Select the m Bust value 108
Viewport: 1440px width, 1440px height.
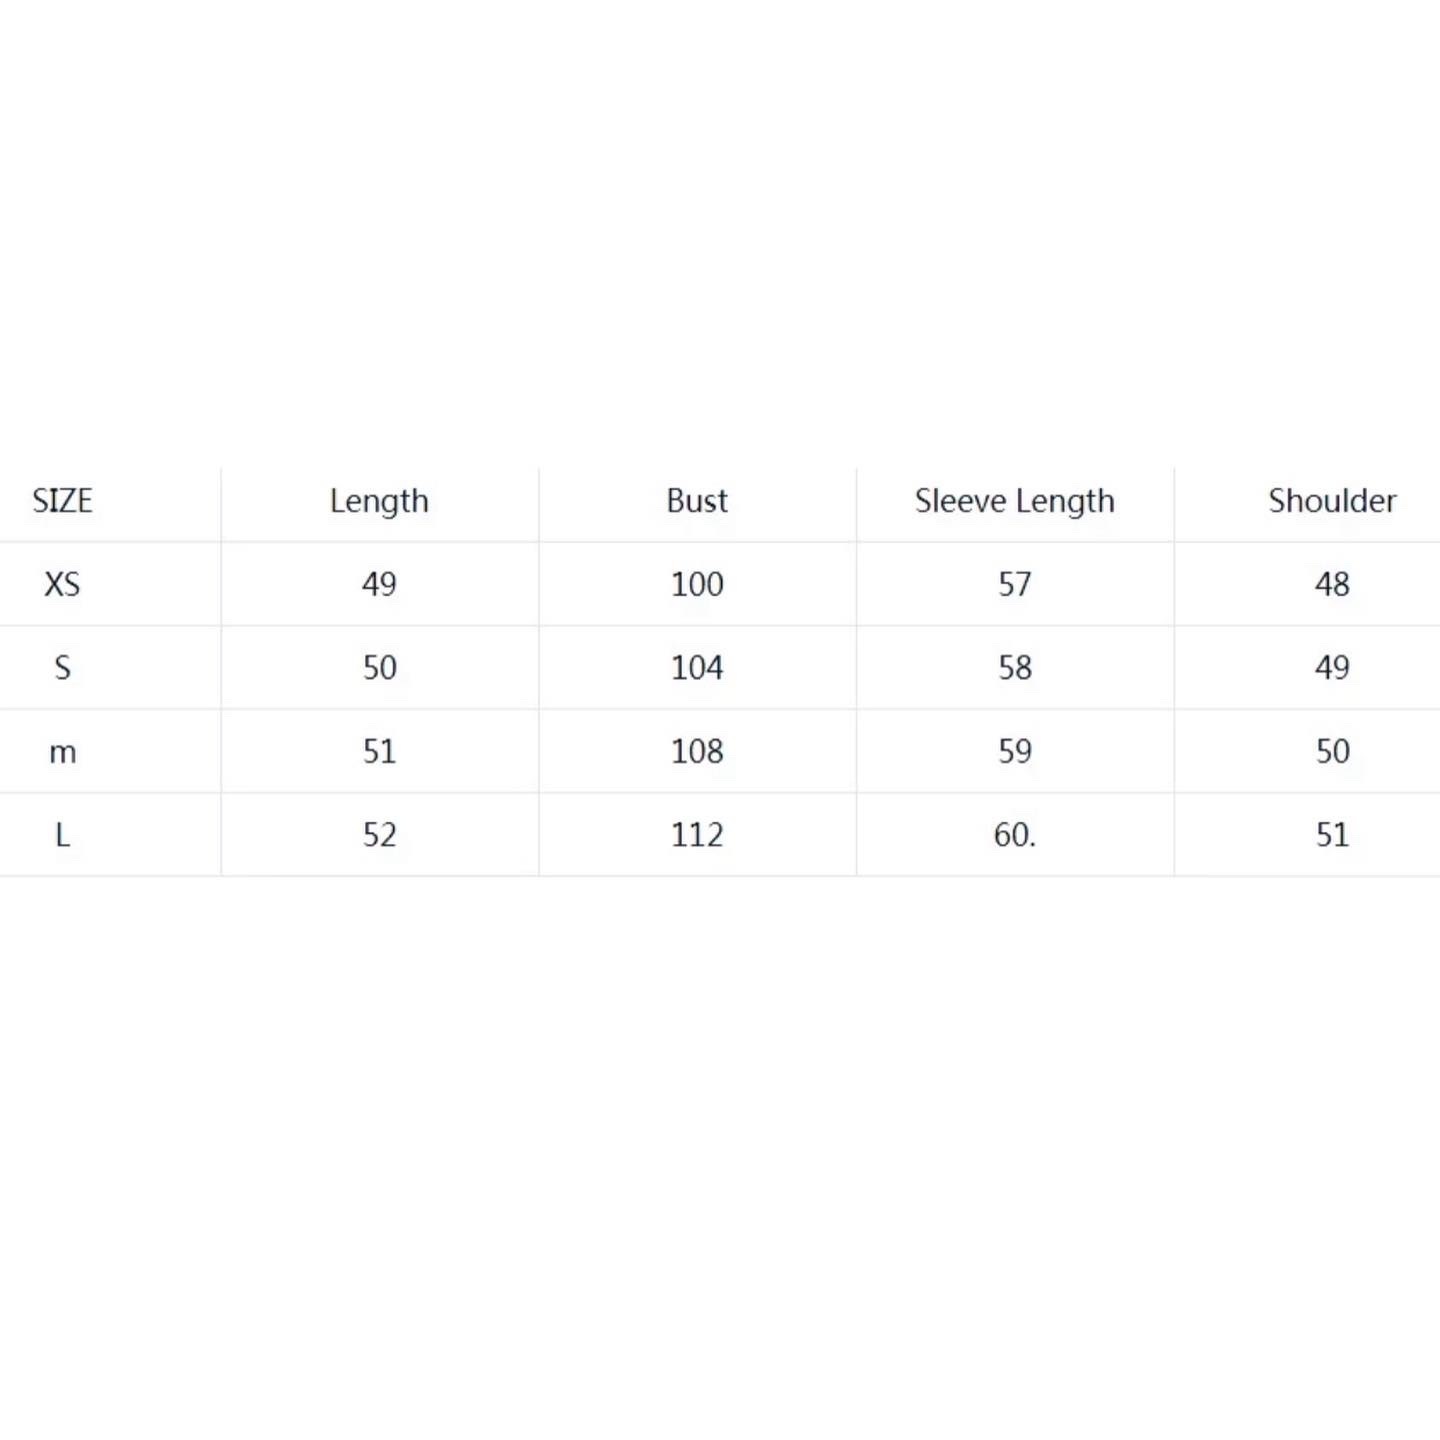point(697,752)
